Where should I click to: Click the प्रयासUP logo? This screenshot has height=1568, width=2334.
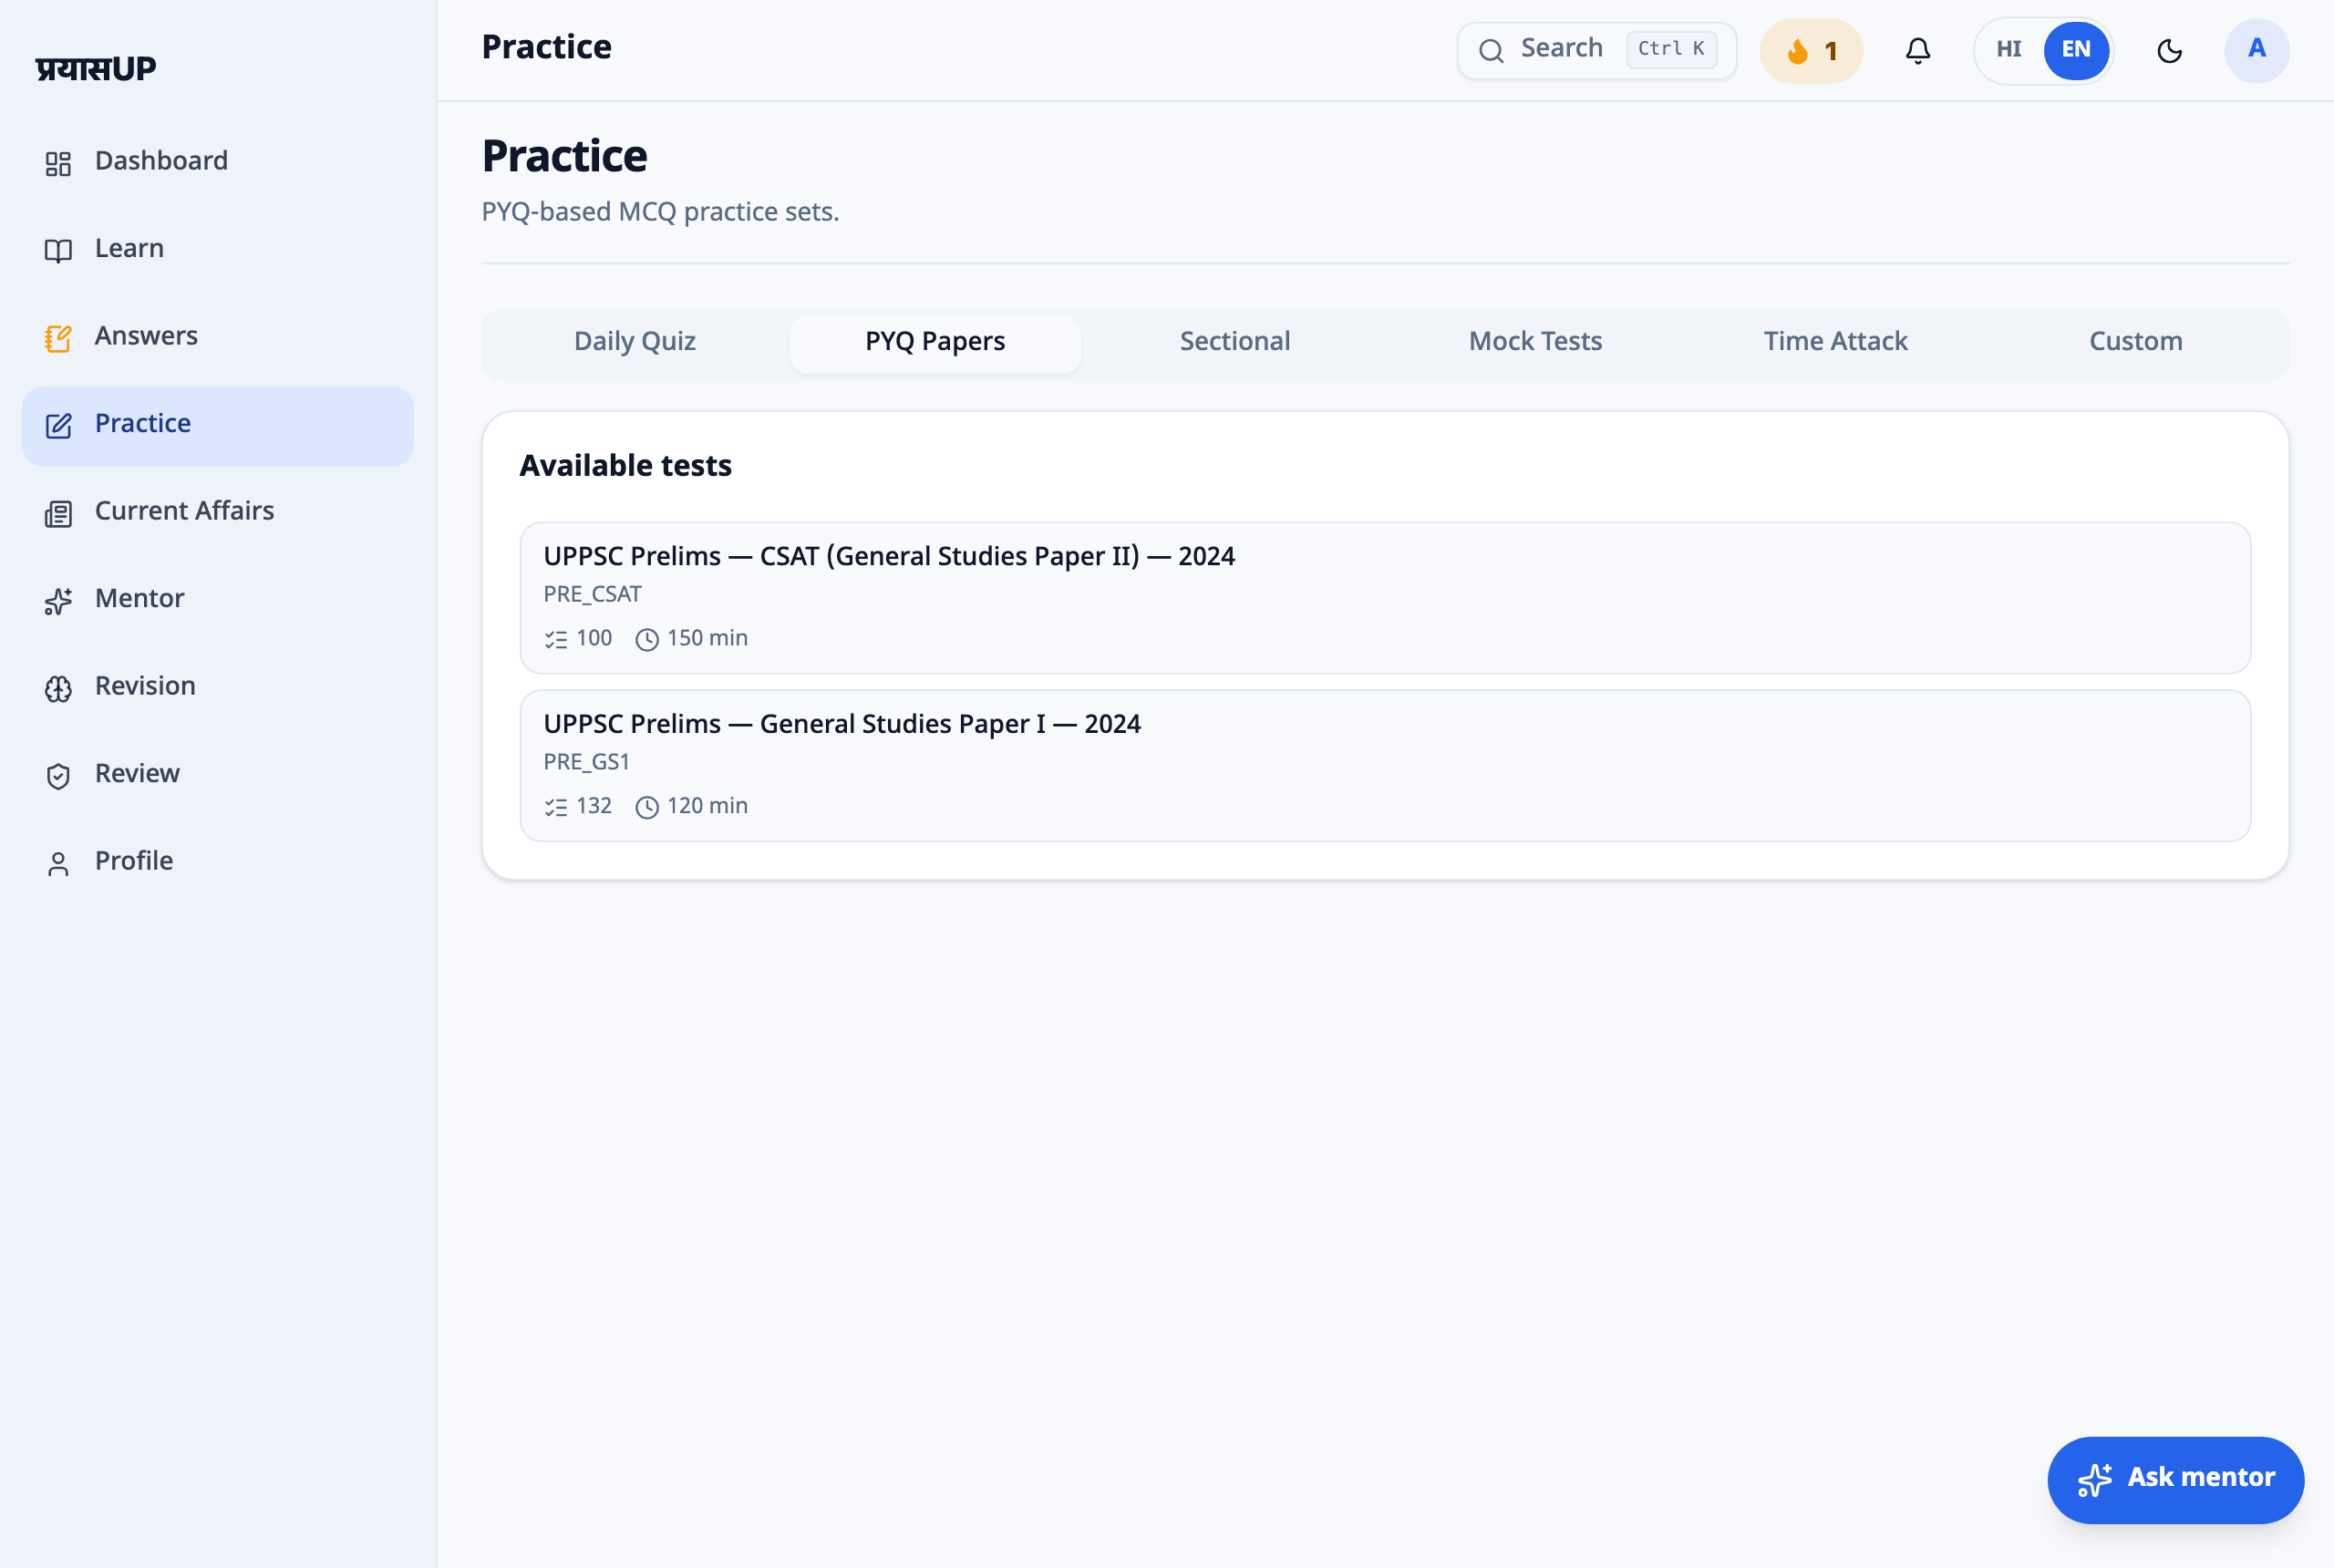[96, 68]
